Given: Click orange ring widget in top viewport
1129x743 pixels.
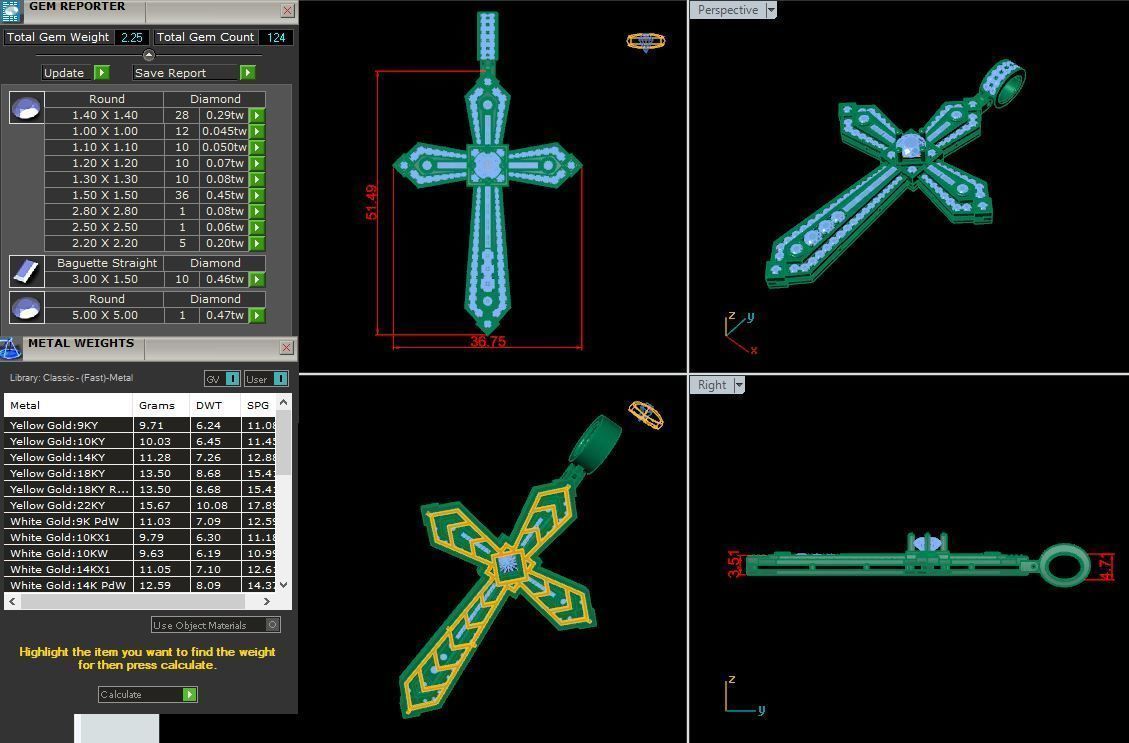Looking at the screenshot, I should pos(646,42).
